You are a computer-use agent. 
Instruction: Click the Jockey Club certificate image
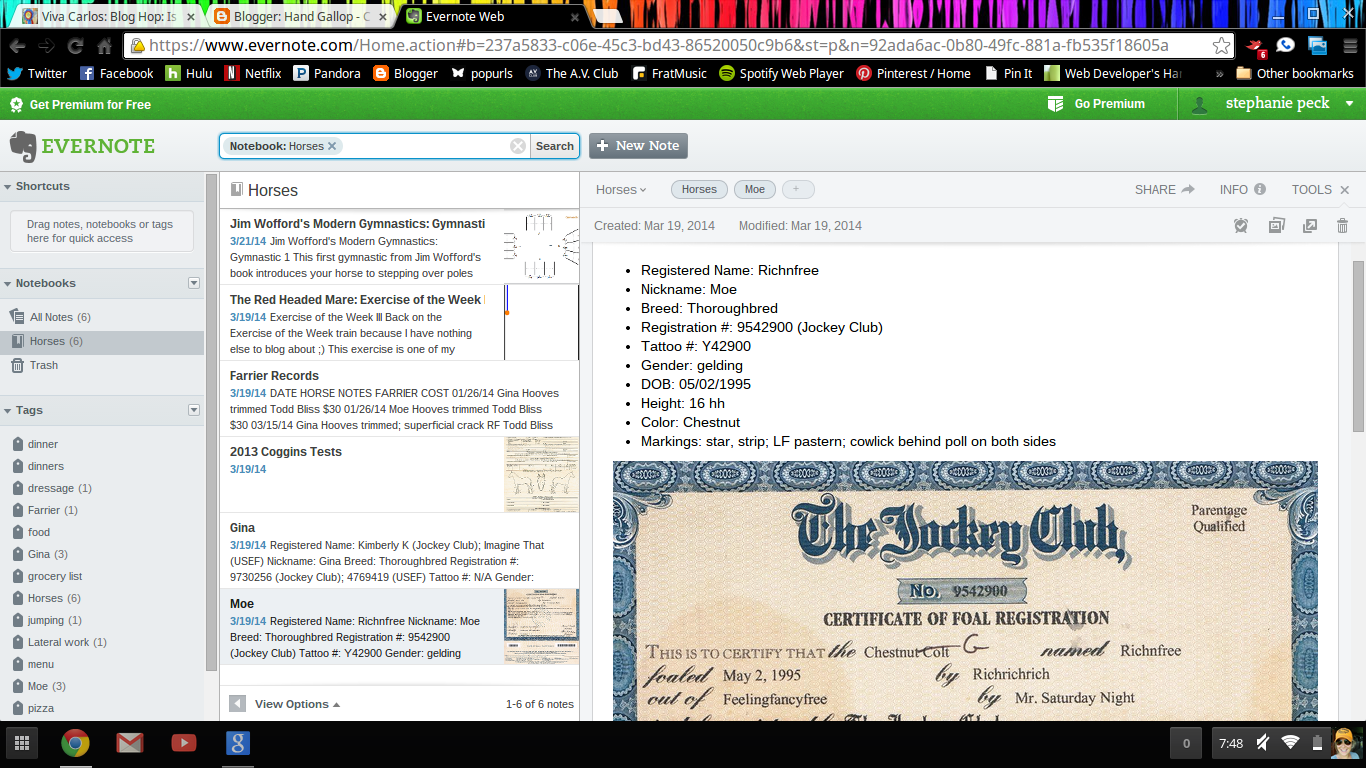click(x=965, y=590)
